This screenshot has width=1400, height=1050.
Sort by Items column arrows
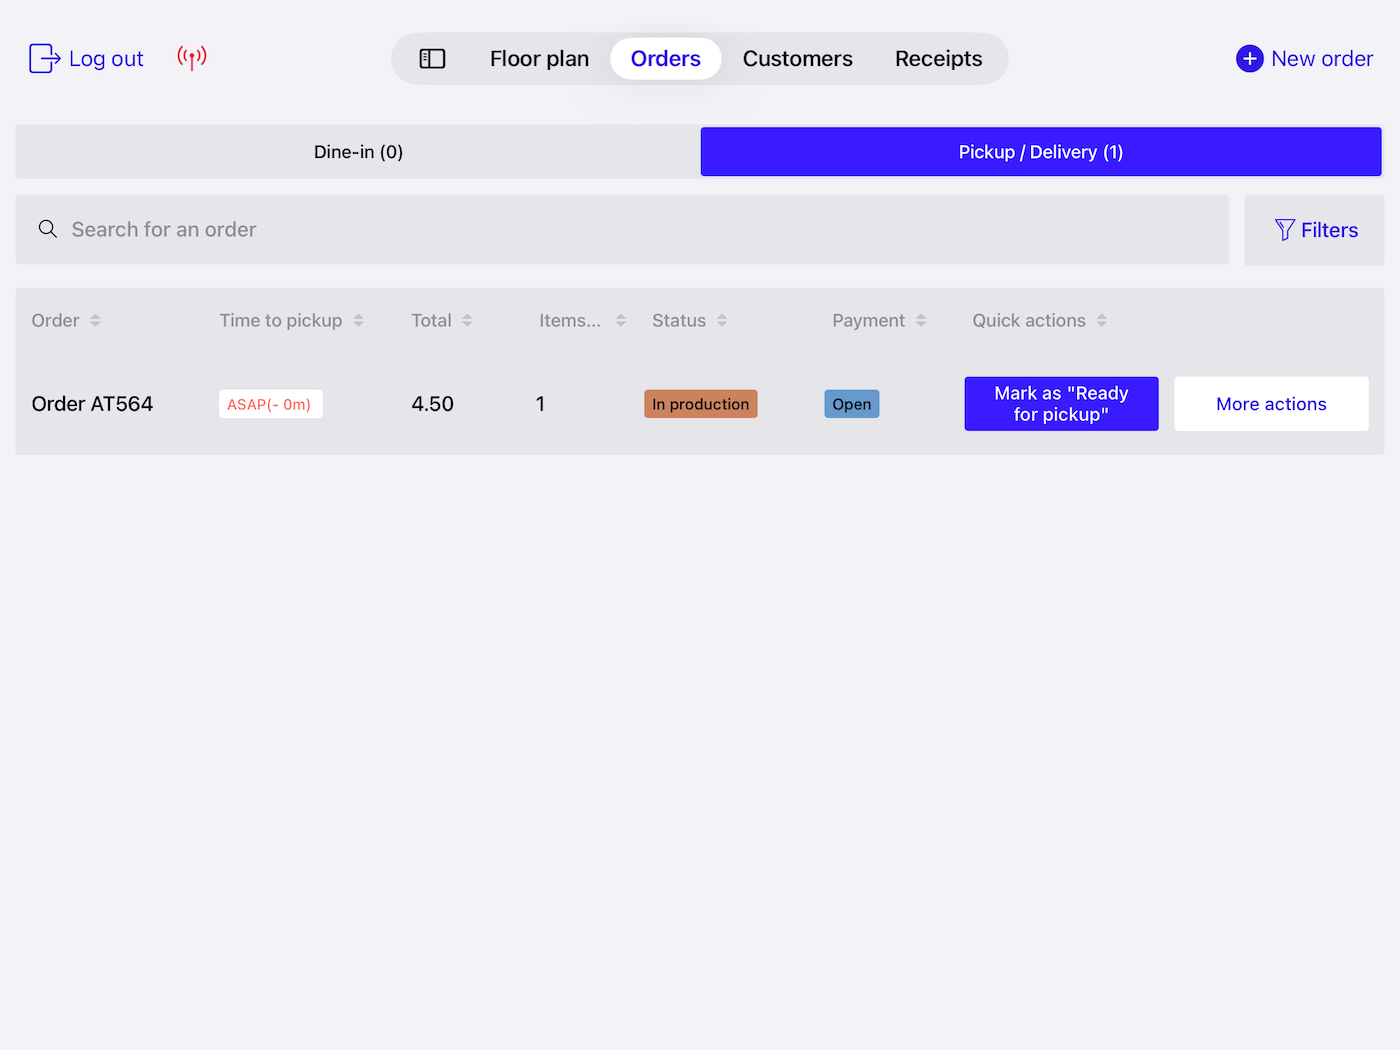[x=620, y=320]
